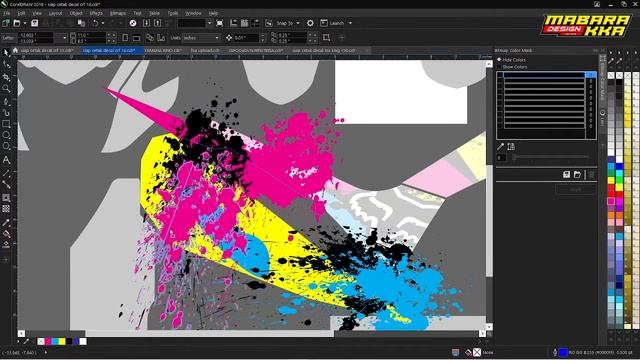Switch to the 'for upload.cdr' document tab
640x360 pixels.
tap(205, 51)
